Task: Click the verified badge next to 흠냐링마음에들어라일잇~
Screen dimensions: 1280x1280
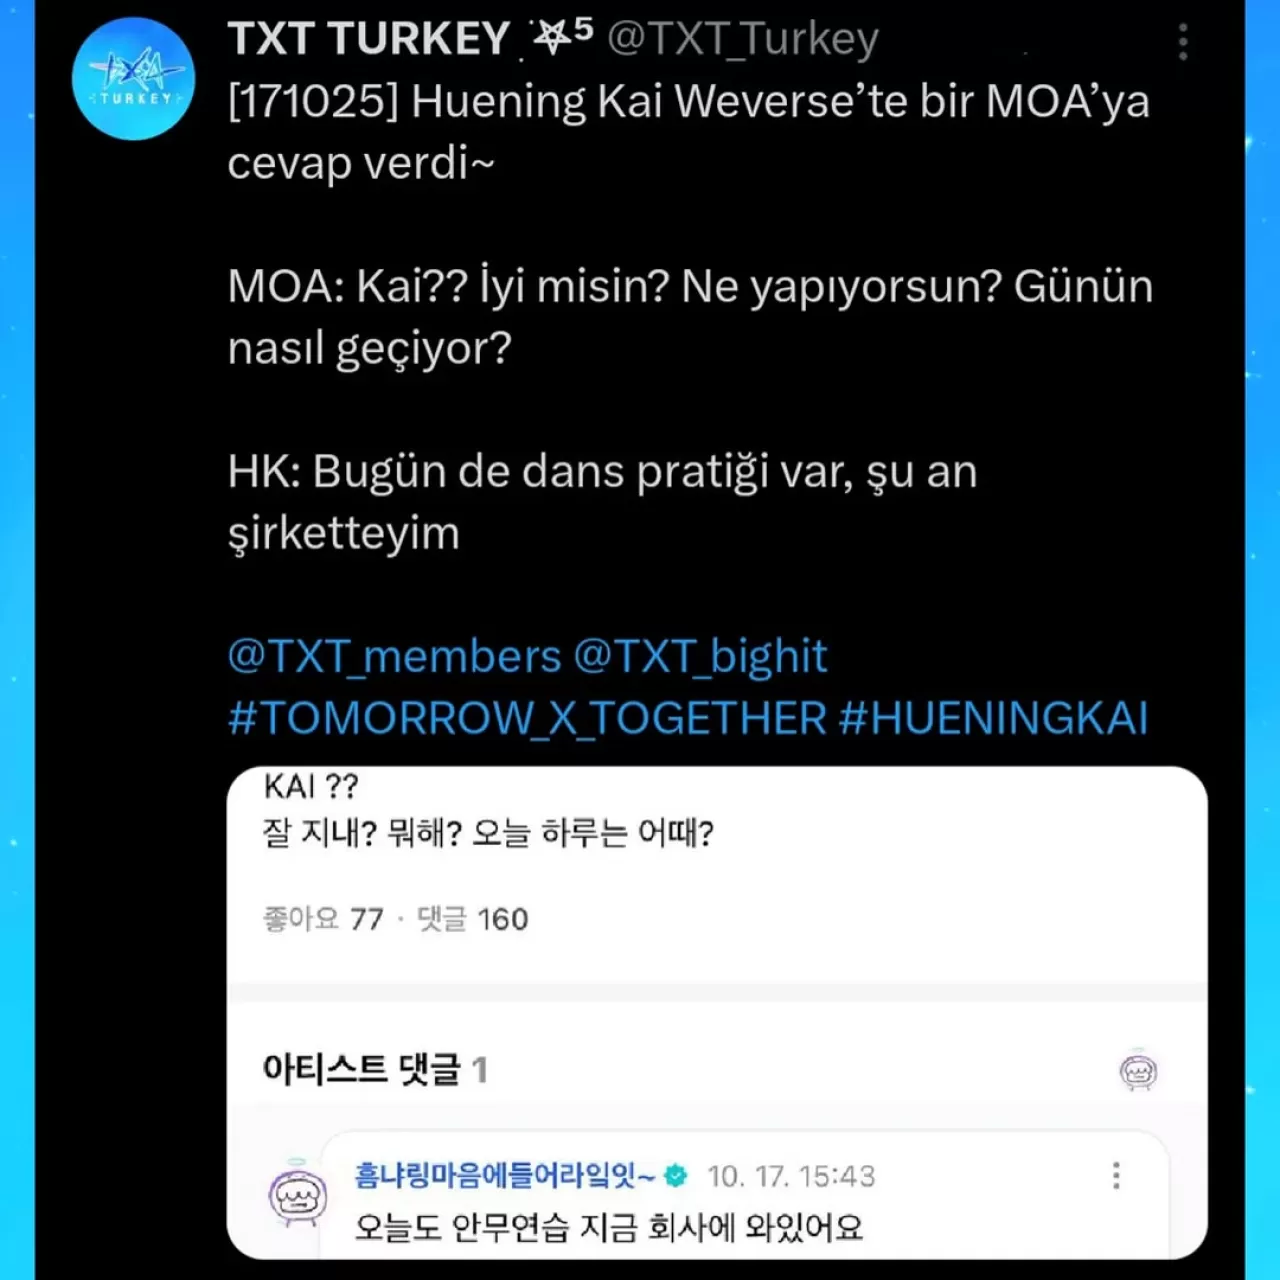Action: [x=676, y=1176]
